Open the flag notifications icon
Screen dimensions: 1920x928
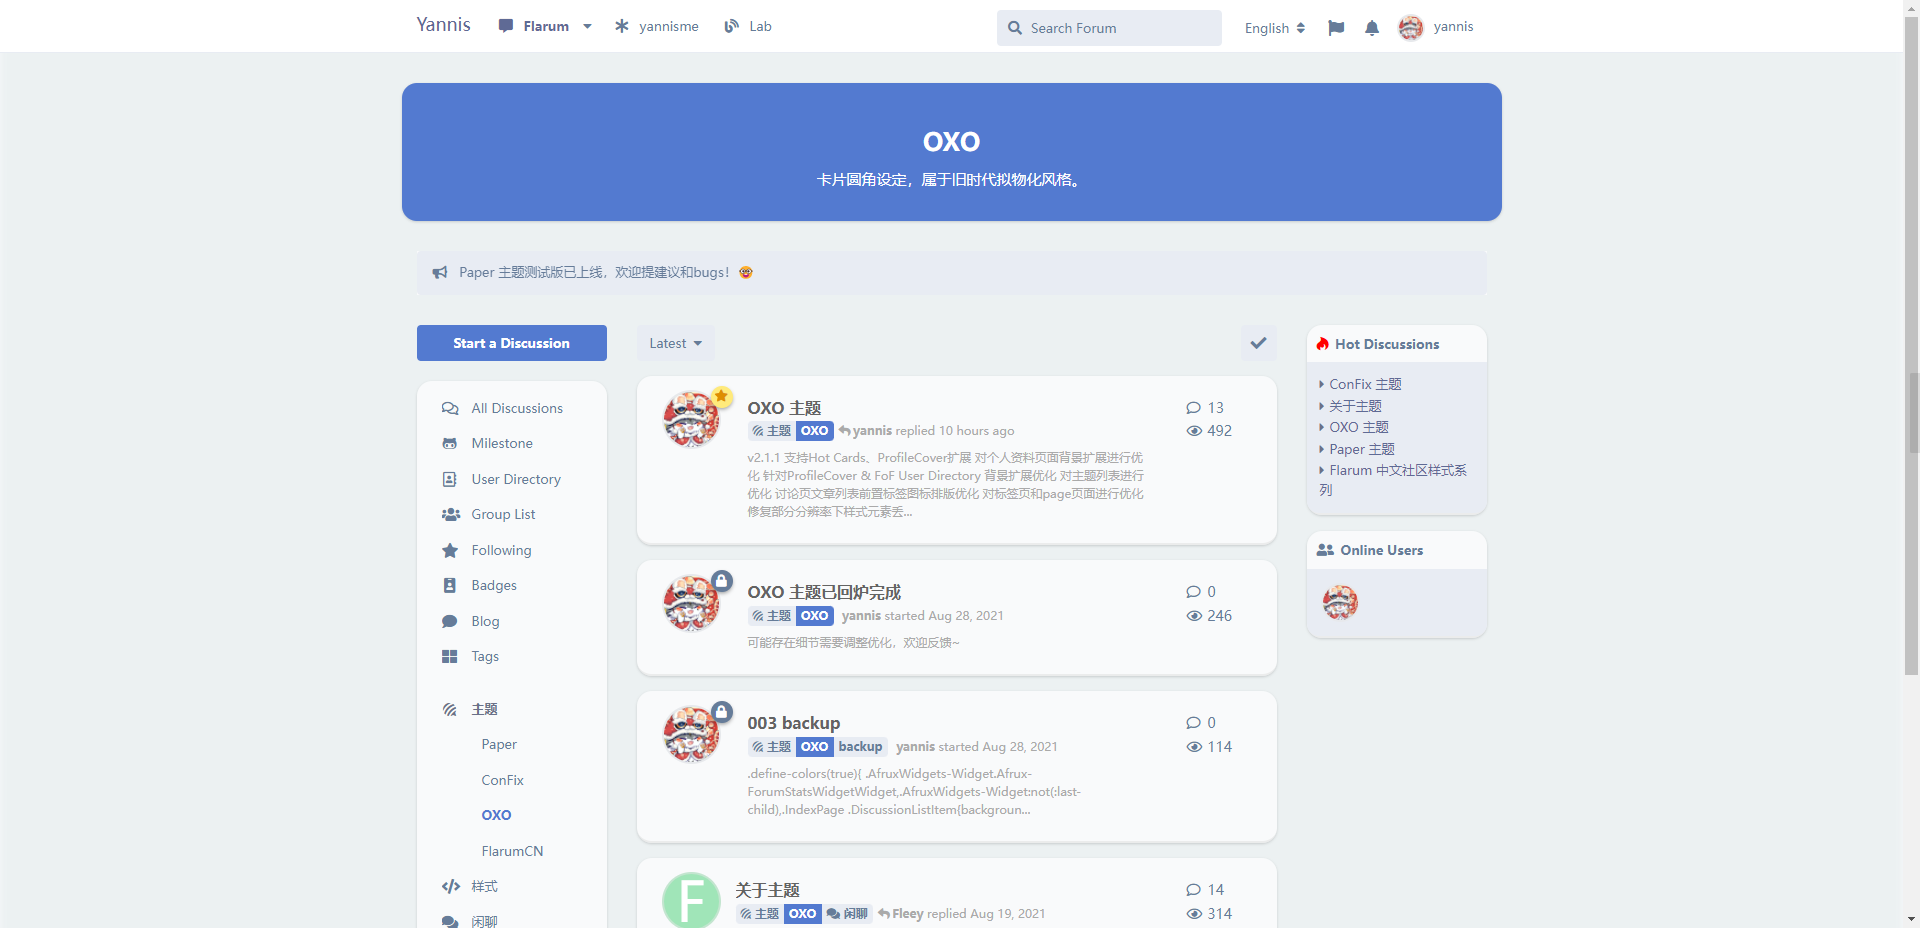(x=1336, y=28)
